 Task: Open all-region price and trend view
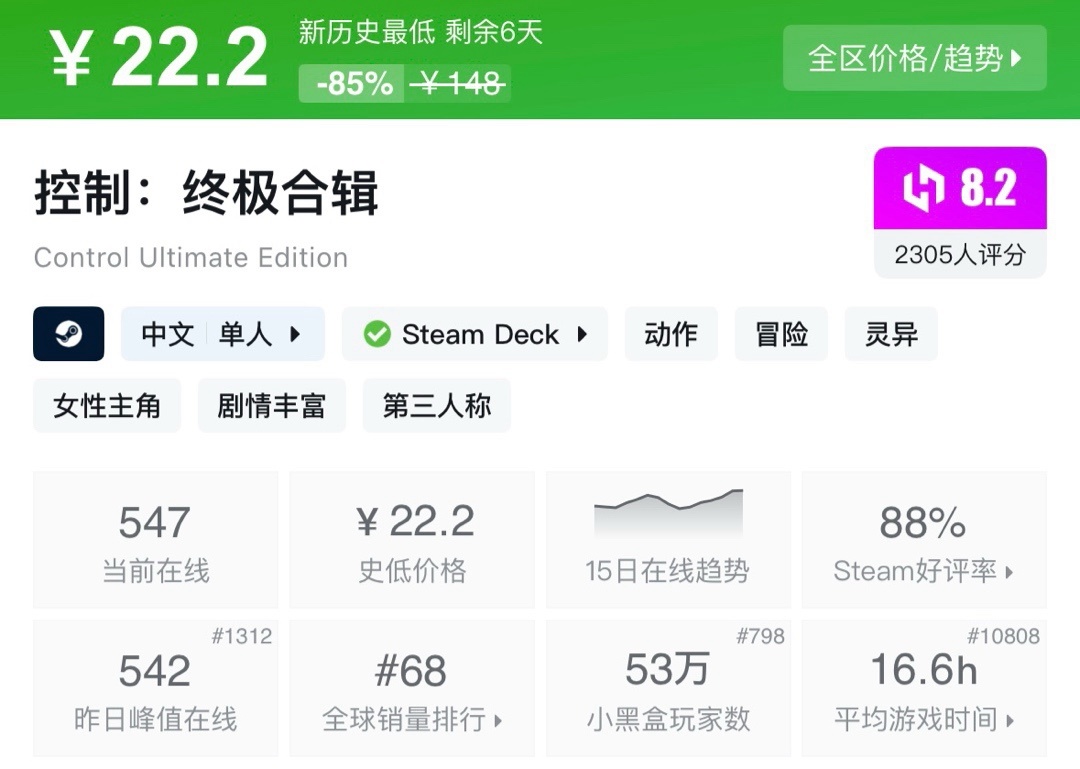tap(914, 58)
